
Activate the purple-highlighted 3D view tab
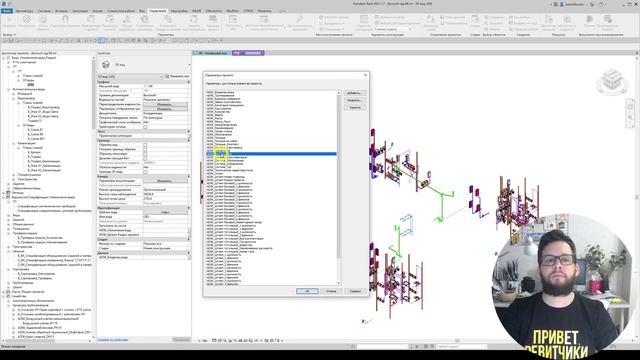pos(248,53)
